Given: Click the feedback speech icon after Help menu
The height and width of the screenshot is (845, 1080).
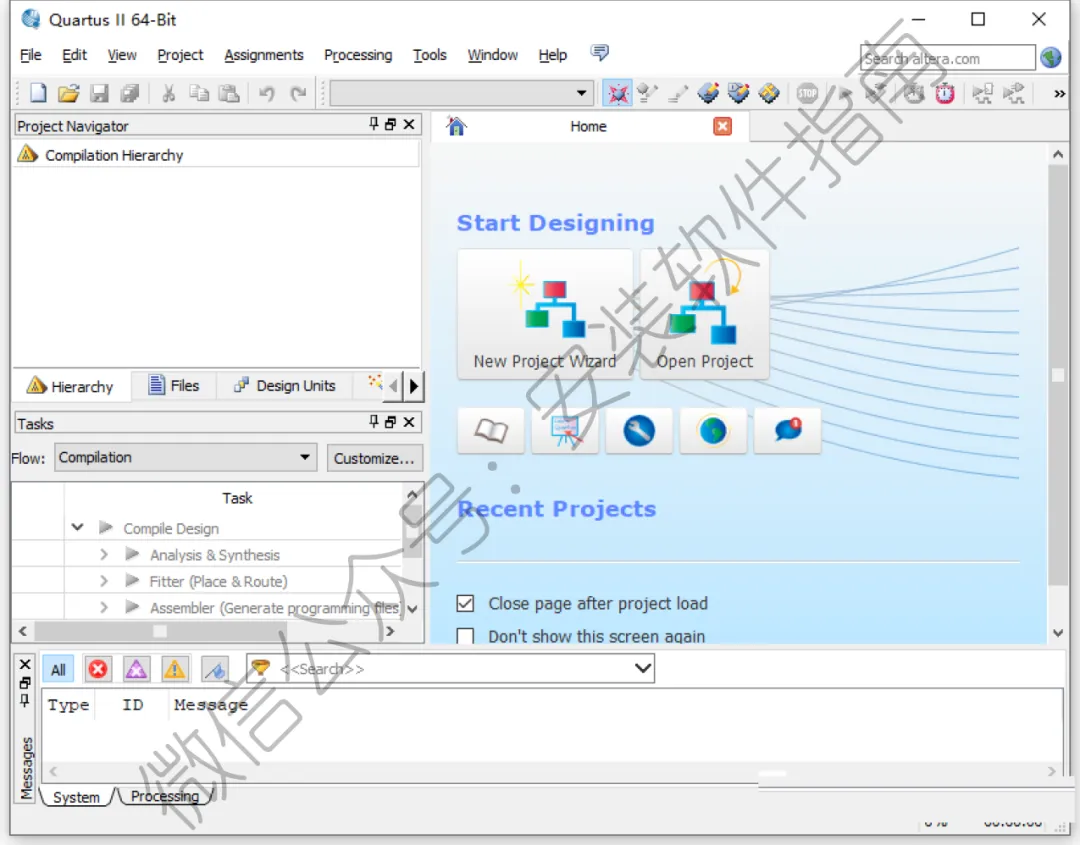Looking at the screenshot, I should (600, 53).
